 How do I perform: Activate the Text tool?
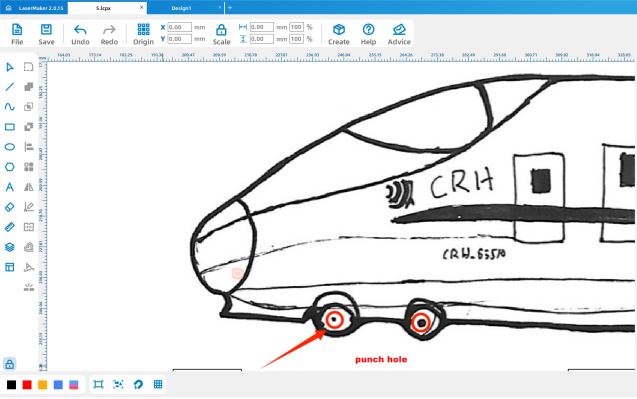tap(10, 187)
